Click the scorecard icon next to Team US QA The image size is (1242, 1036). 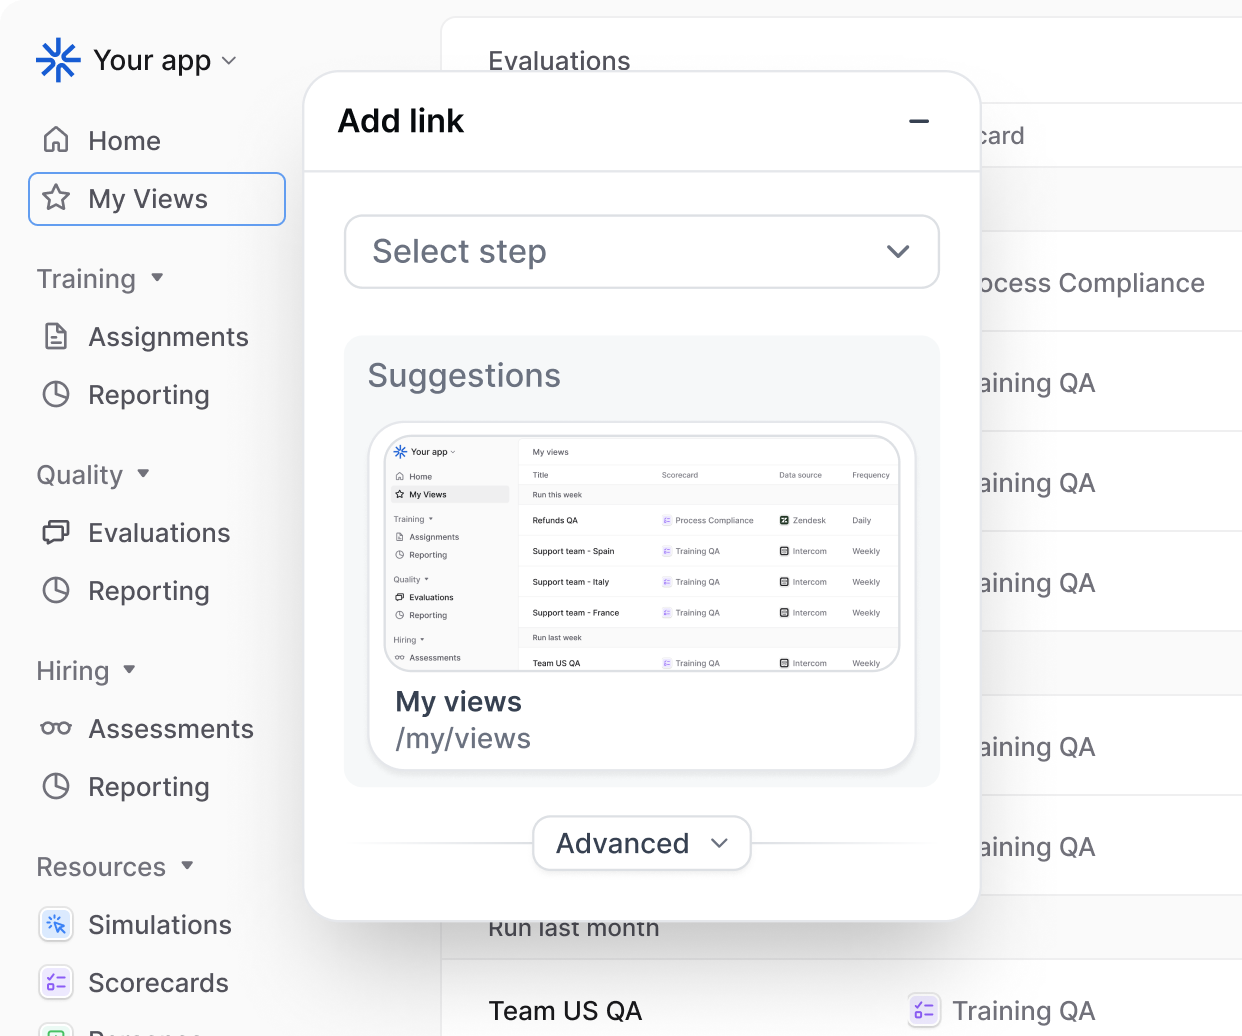coord(923,1010)
